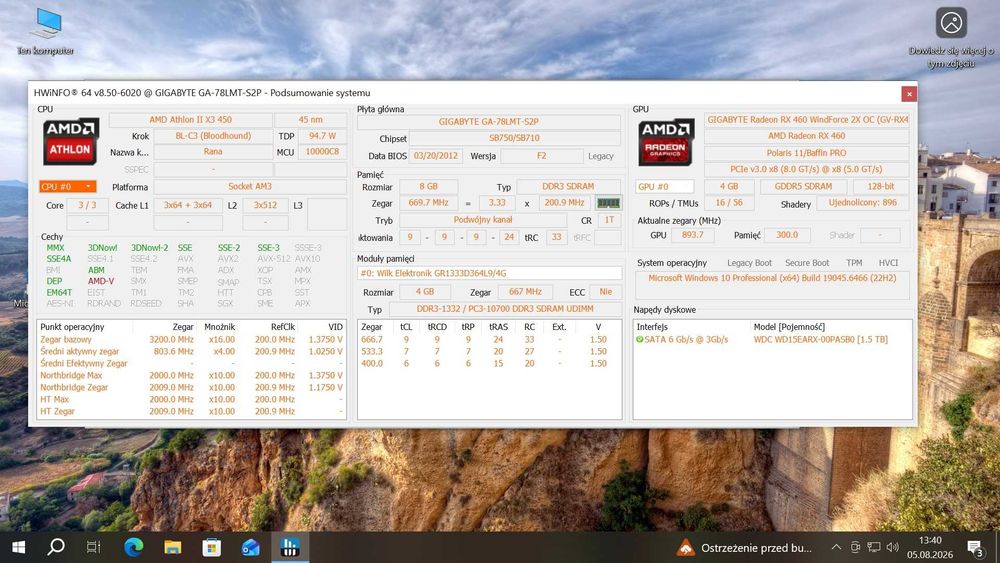Click BIOS version 'F2' field
The width and height of the screenshot is (1000, 563).
pos(541,156)
